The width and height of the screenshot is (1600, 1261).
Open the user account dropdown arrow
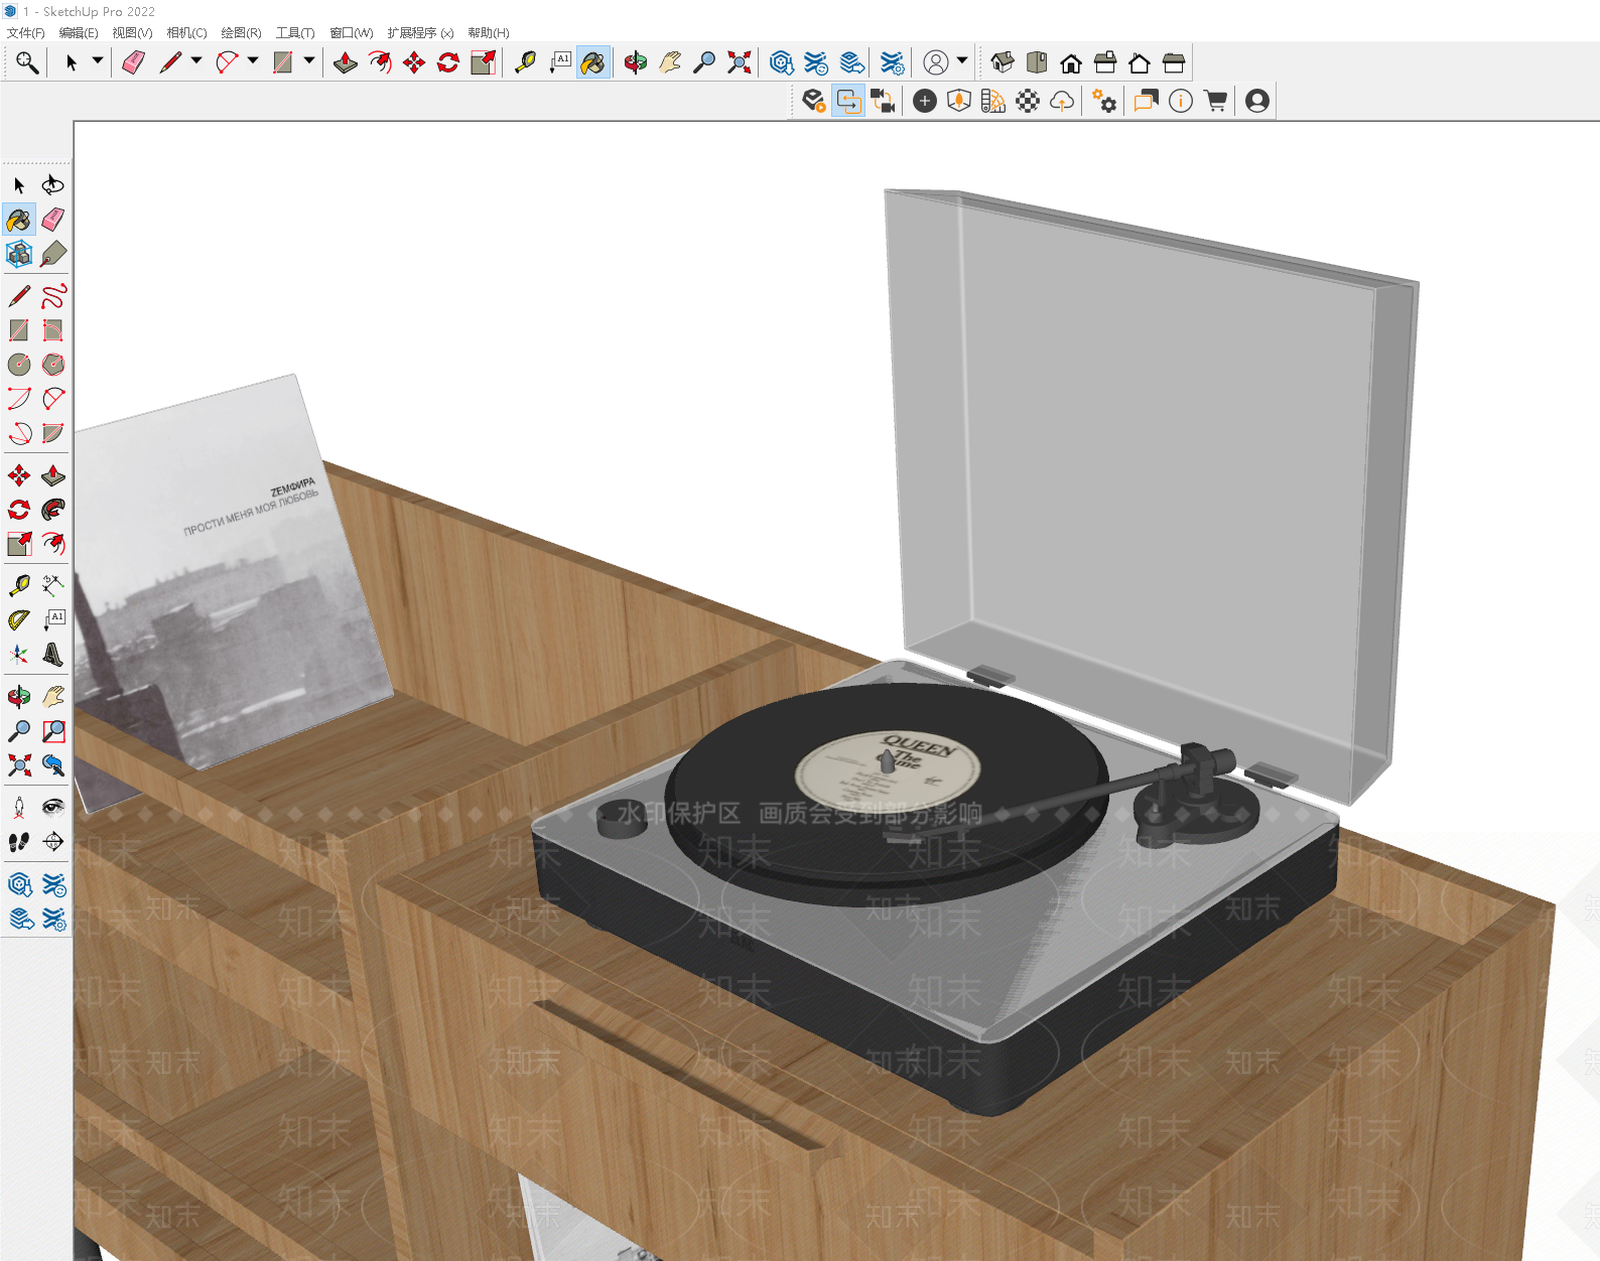coord(962,61)
